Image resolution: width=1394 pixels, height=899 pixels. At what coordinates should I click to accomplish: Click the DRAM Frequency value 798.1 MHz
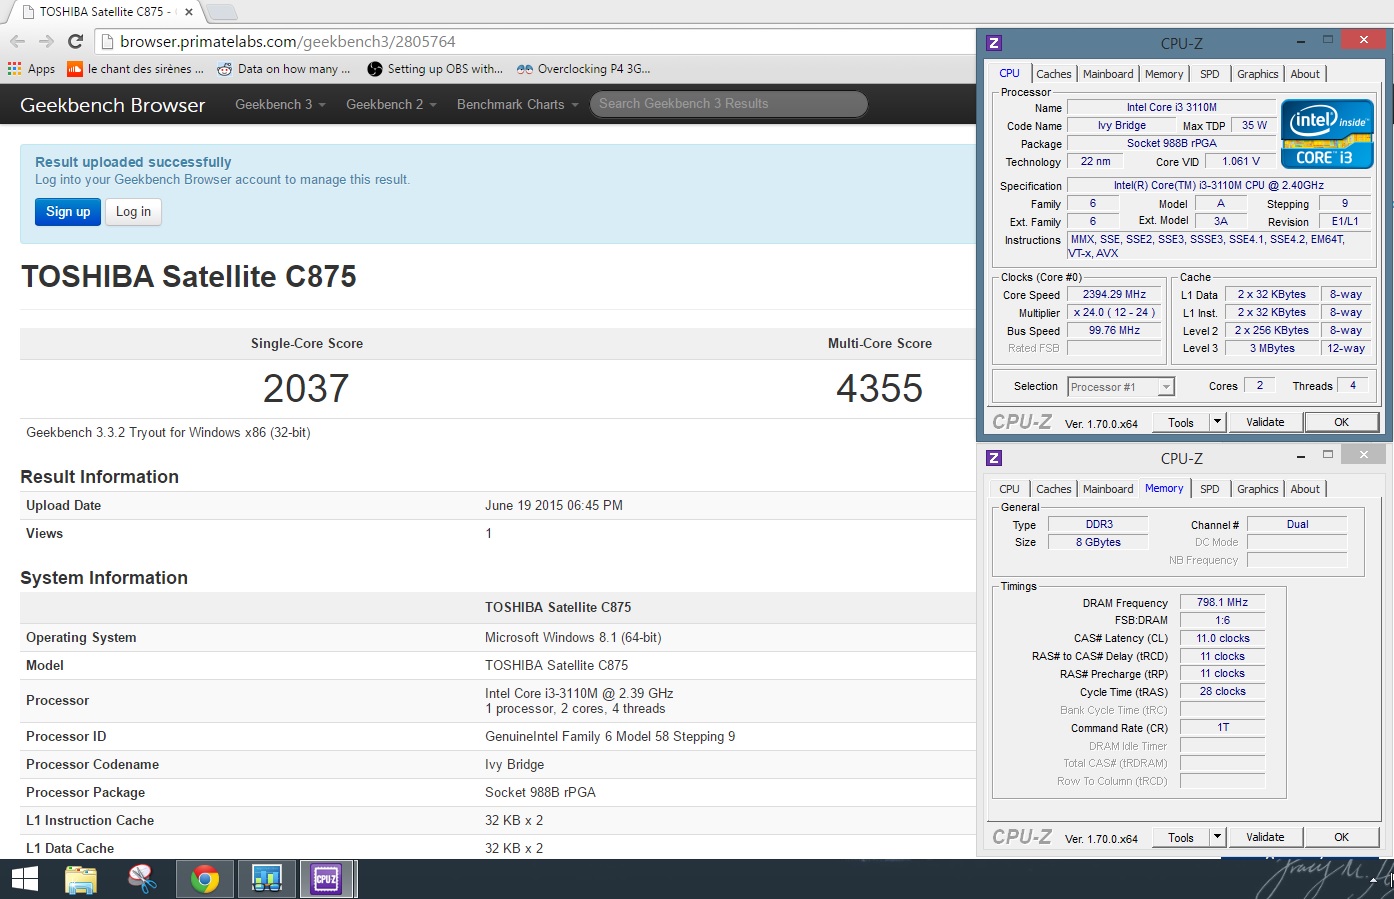(1222, 602)
